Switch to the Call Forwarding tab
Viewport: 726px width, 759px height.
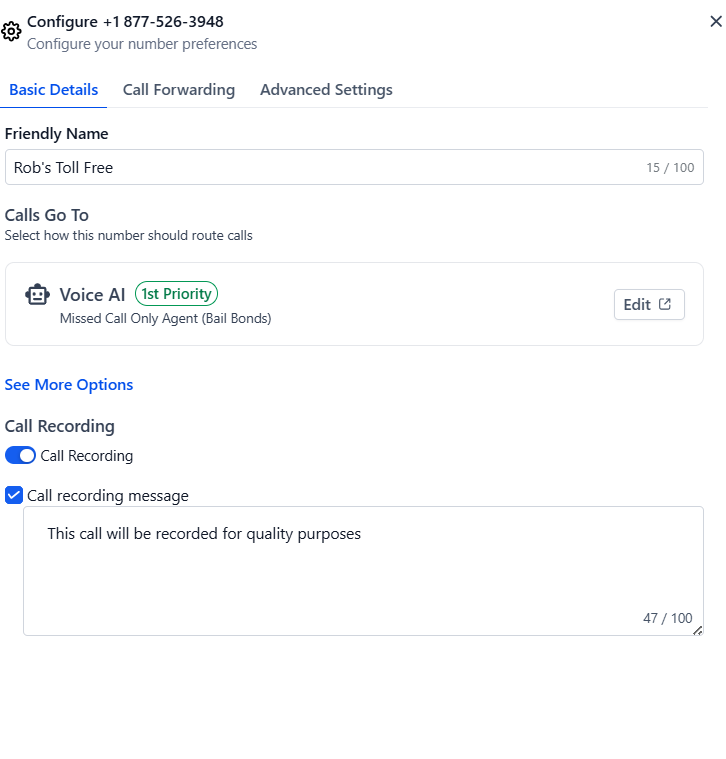[x=179, y=90]
